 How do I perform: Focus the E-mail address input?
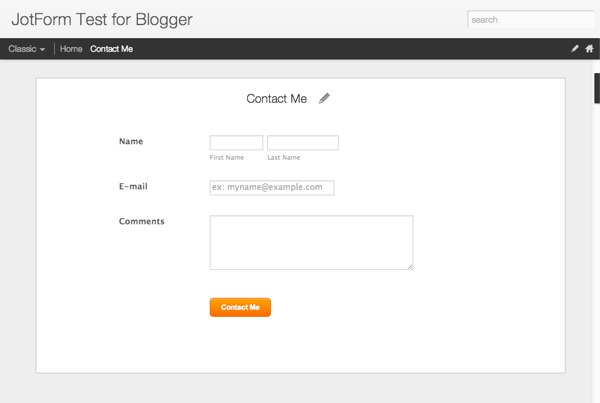coord(271,187)
